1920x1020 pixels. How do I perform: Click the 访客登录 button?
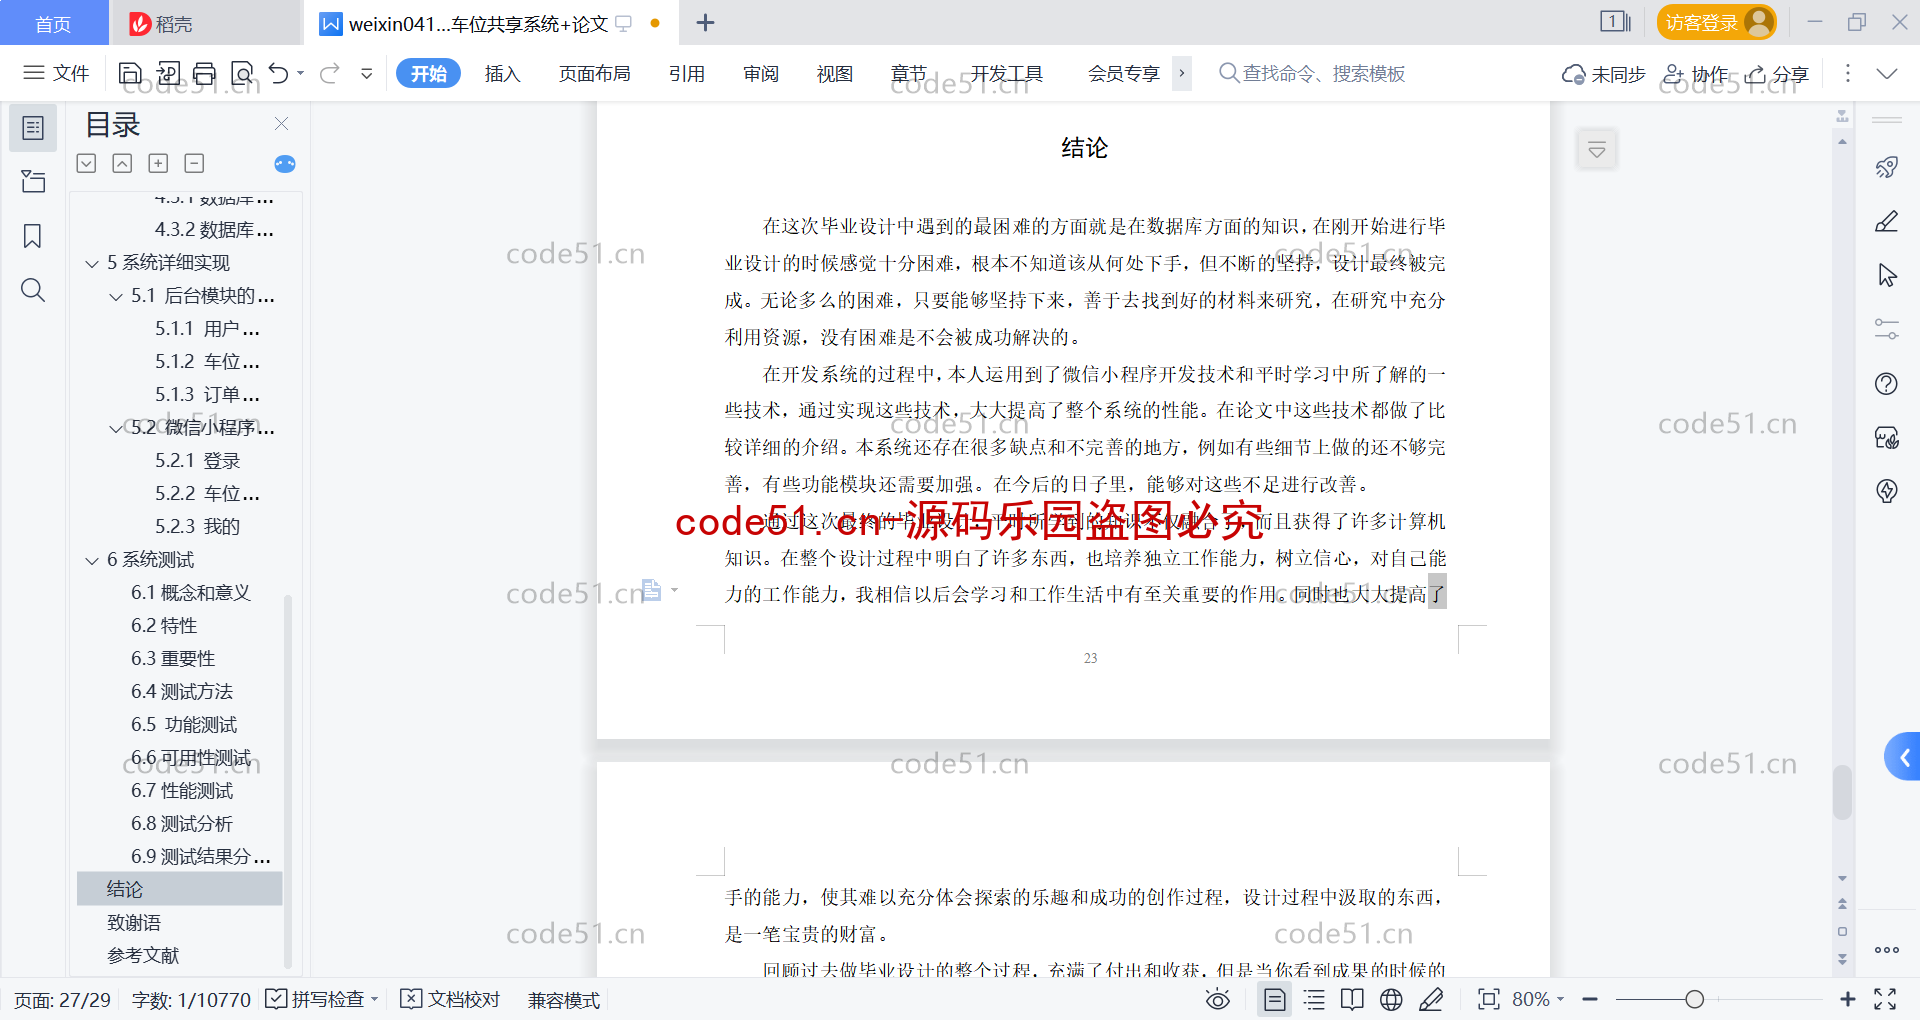tap(1716, 22)
